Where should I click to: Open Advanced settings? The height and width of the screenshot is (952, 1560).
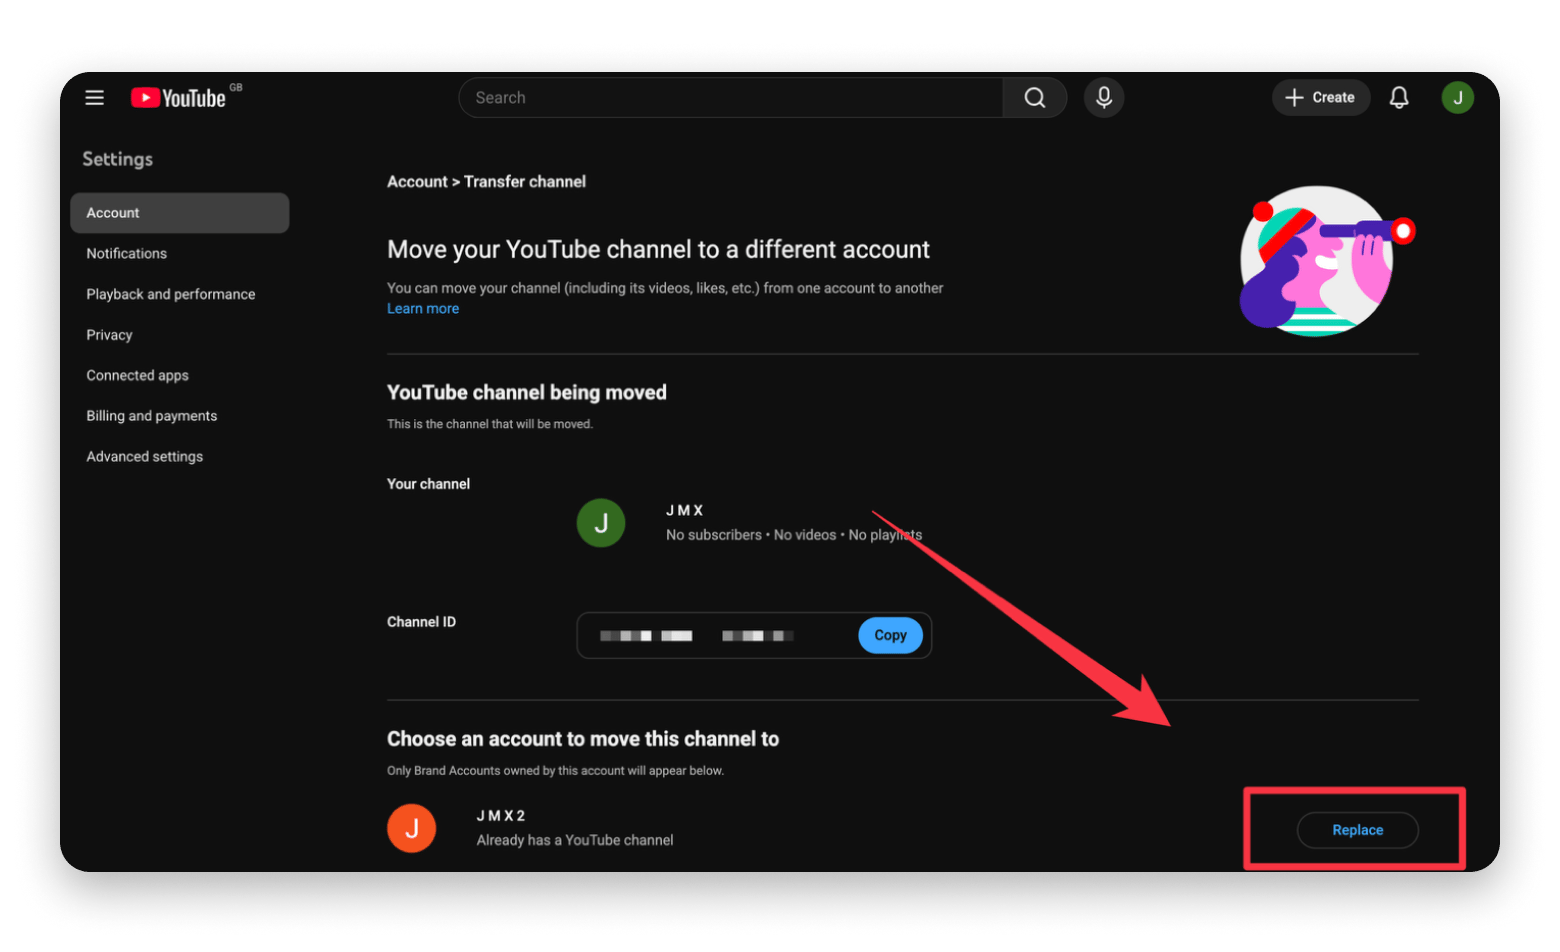tap(145, 457)
